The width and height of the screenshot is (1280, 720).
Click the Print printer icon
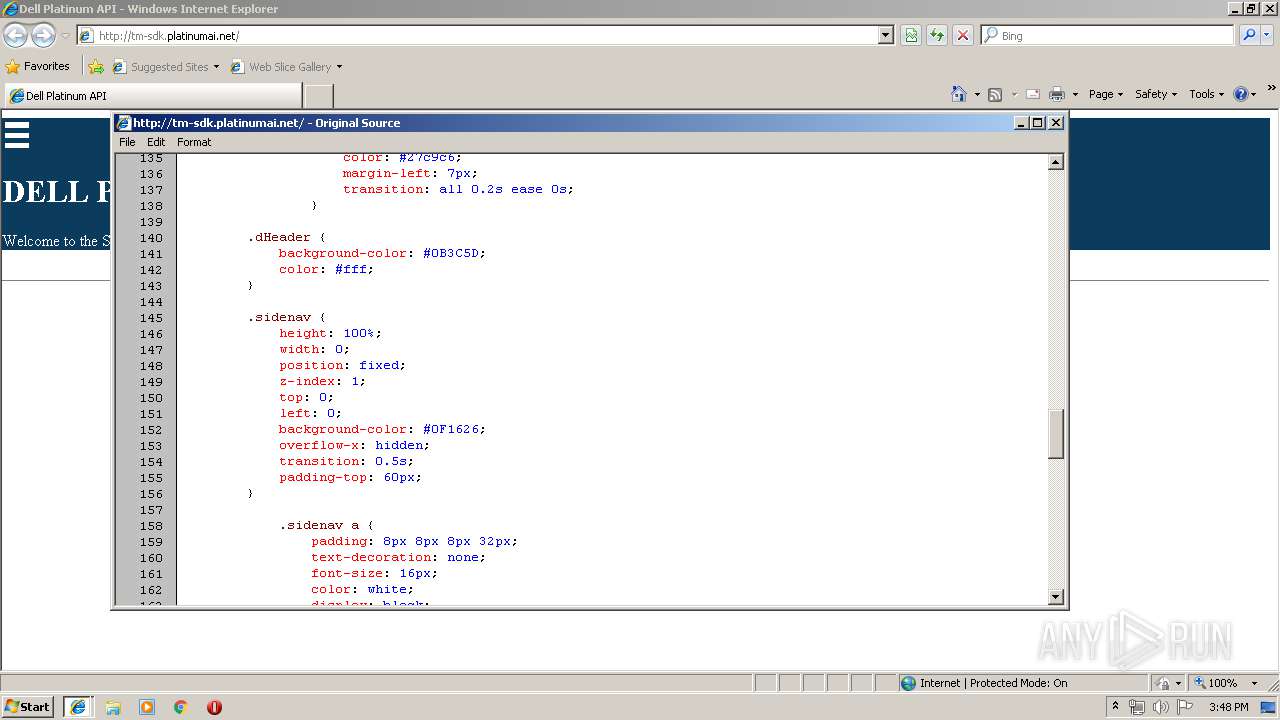pos(1057,94)
